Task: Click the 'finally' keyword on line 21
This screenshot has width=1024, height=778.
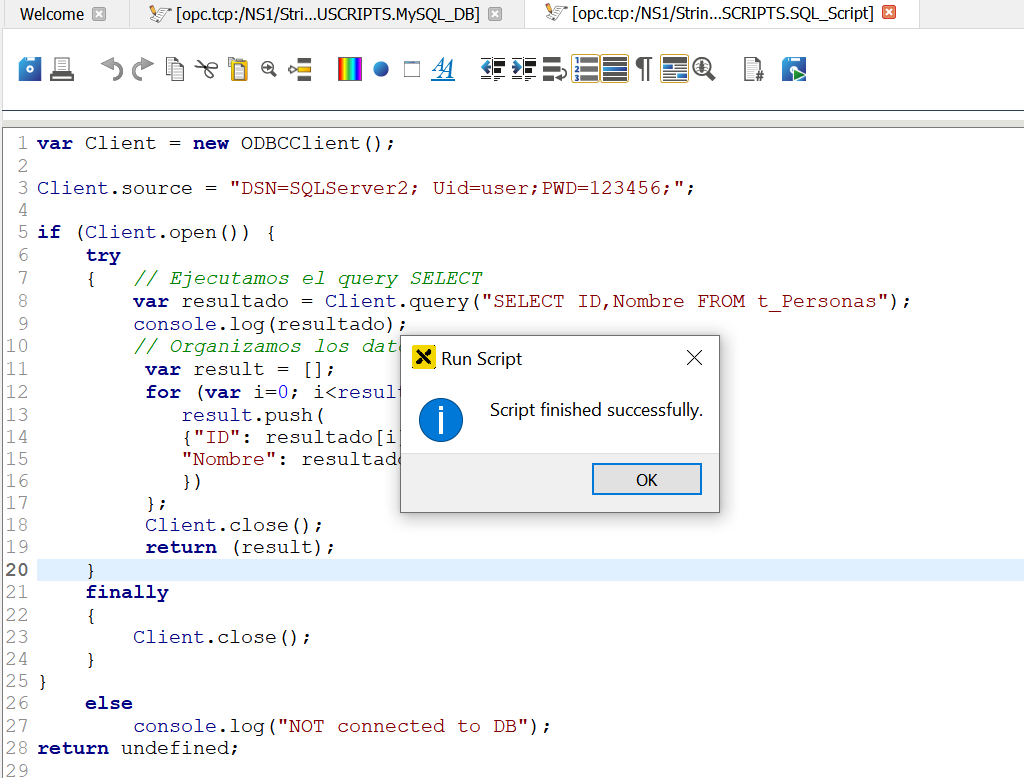Action: click(127, 592)
